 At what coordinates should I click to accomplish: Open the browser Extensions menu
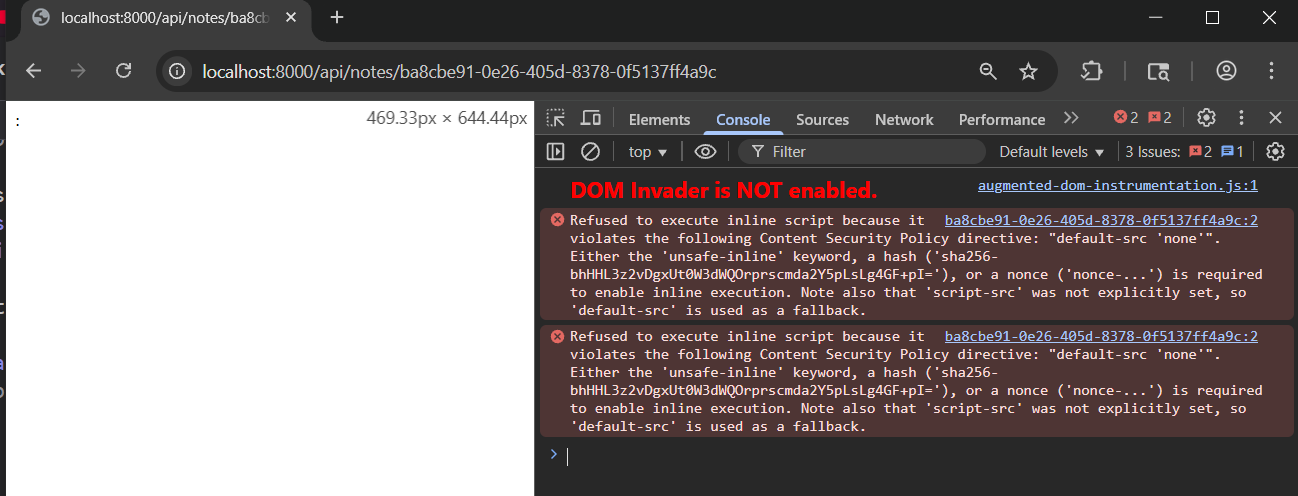(x=1091, y=71)
